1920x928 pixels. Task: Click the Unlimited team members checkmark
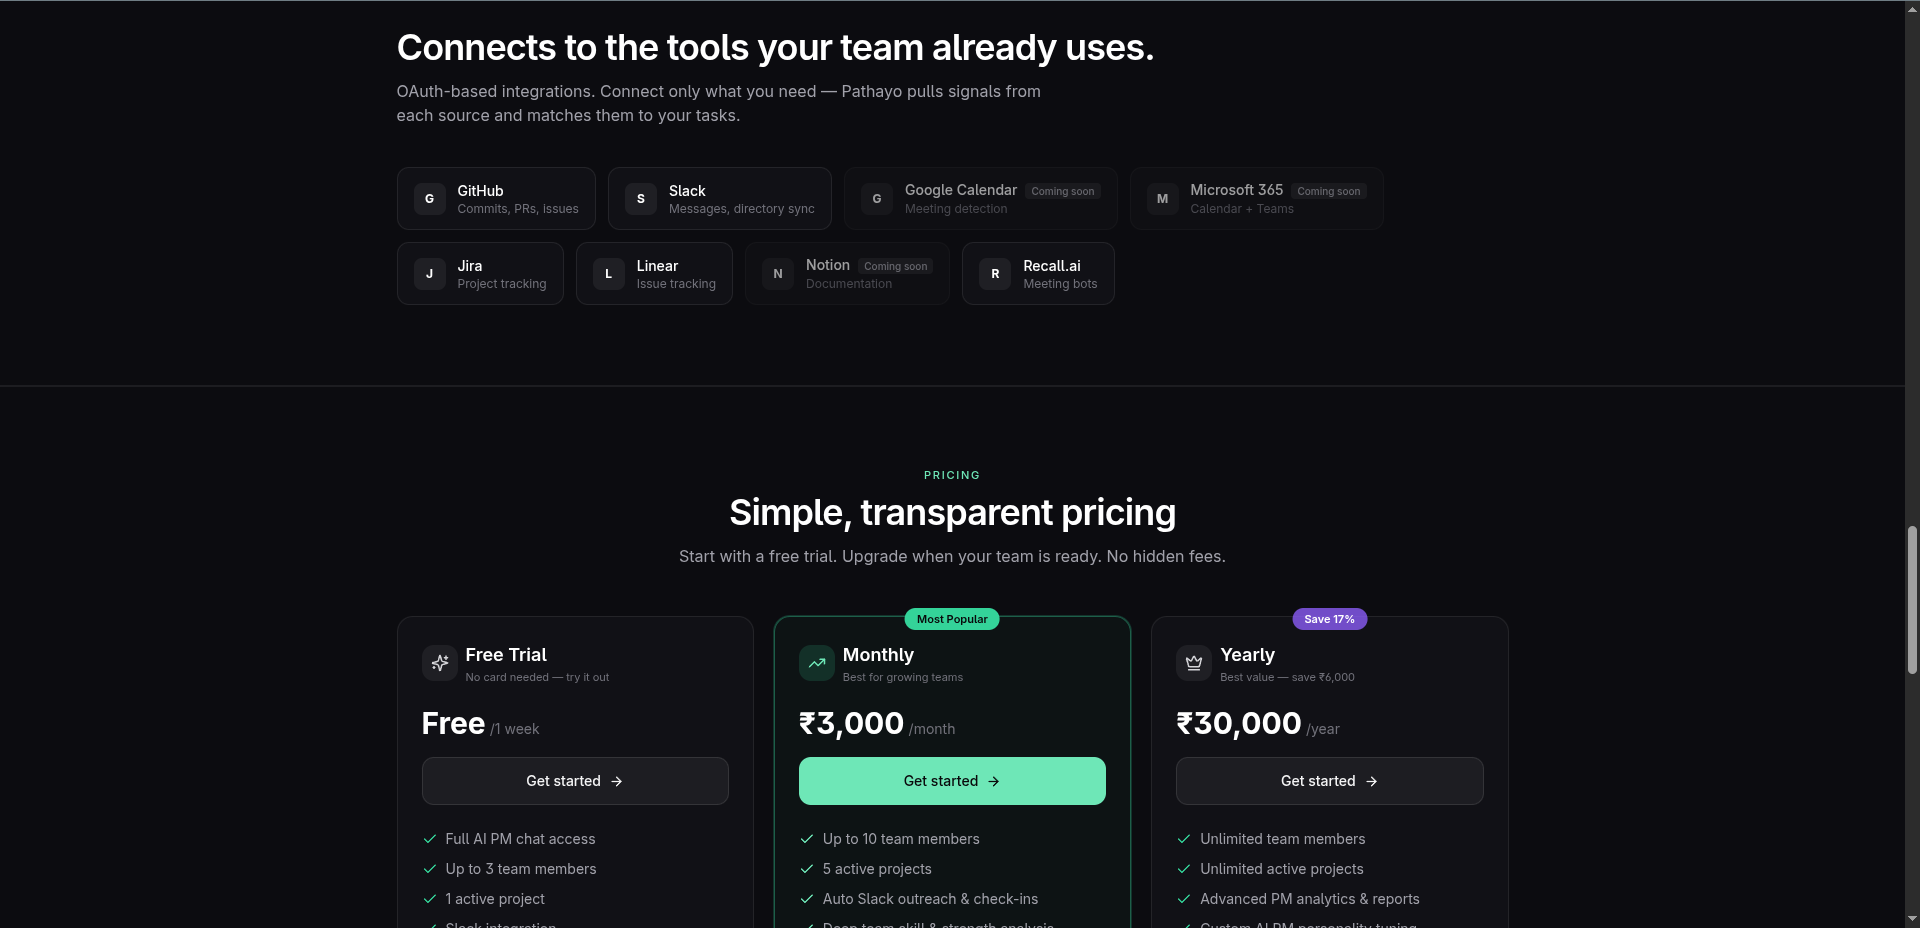[x=1184, y=839]
